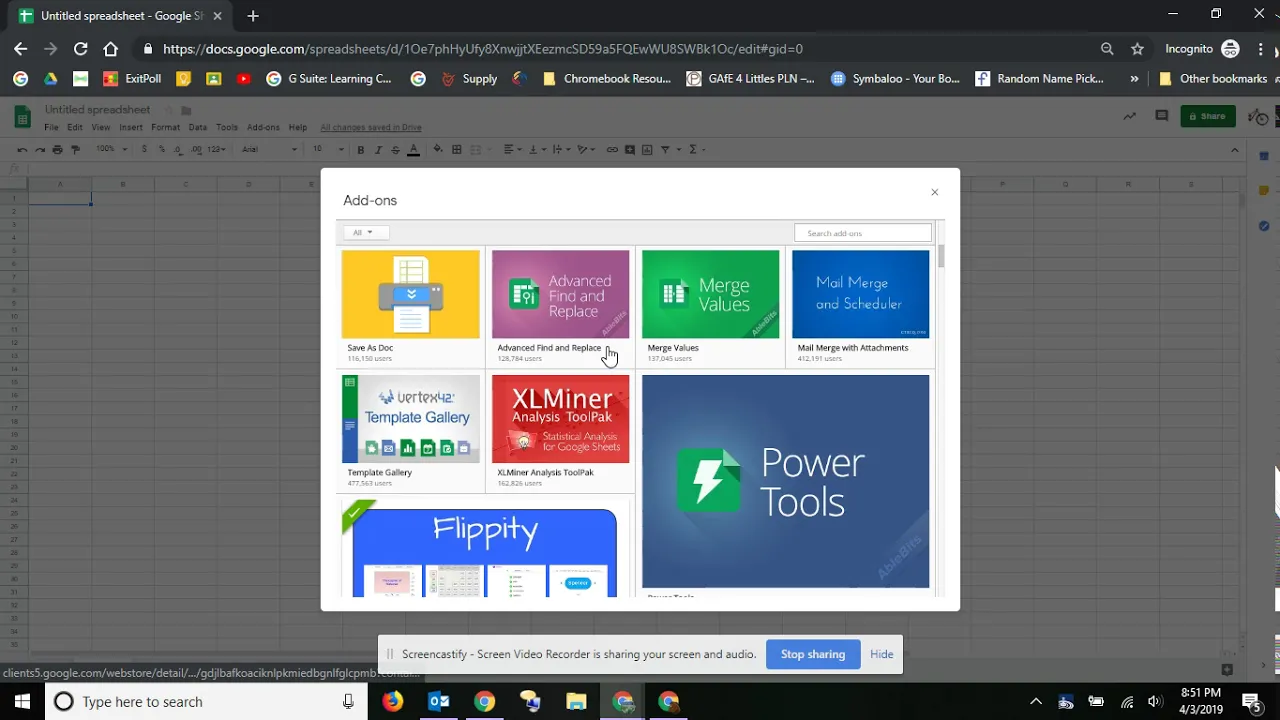Expand the All category filter dropdown
Viewport: 1280px width, 720px height.
point(365,233)
